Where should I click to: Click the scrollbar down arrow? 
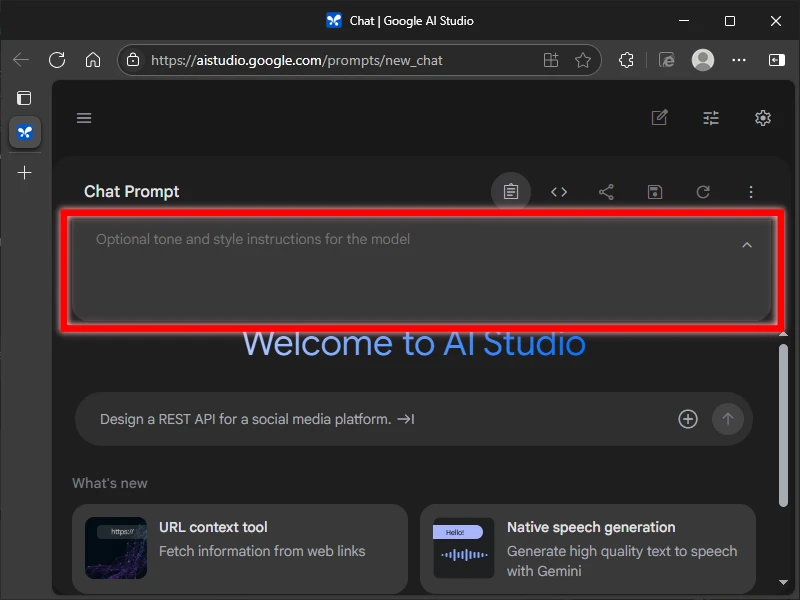pos(783,582)
